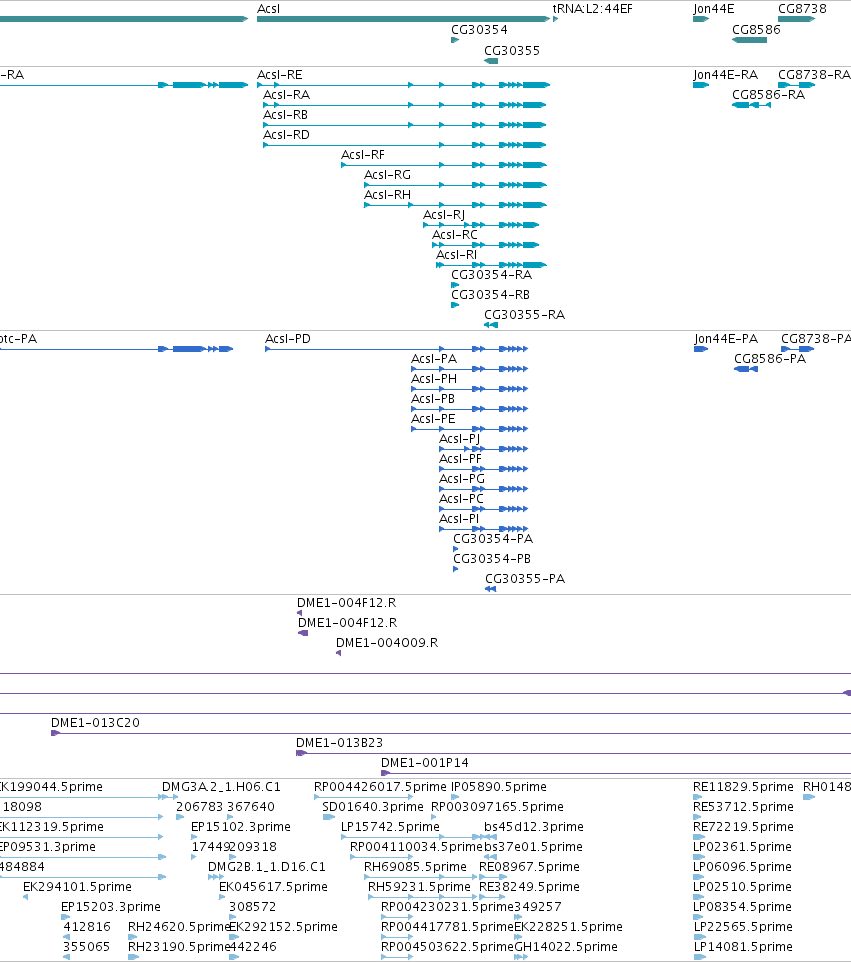Select transcript Acsl-RH
Image resolution: width=851 pixels, height=962 pixels.
387,194
